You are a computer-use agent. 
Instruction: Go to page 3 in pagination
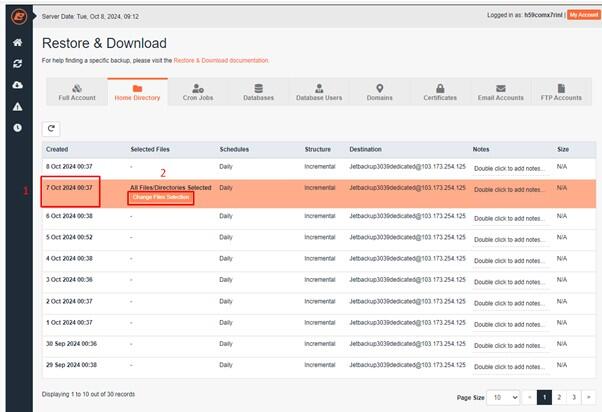[574, 397]
